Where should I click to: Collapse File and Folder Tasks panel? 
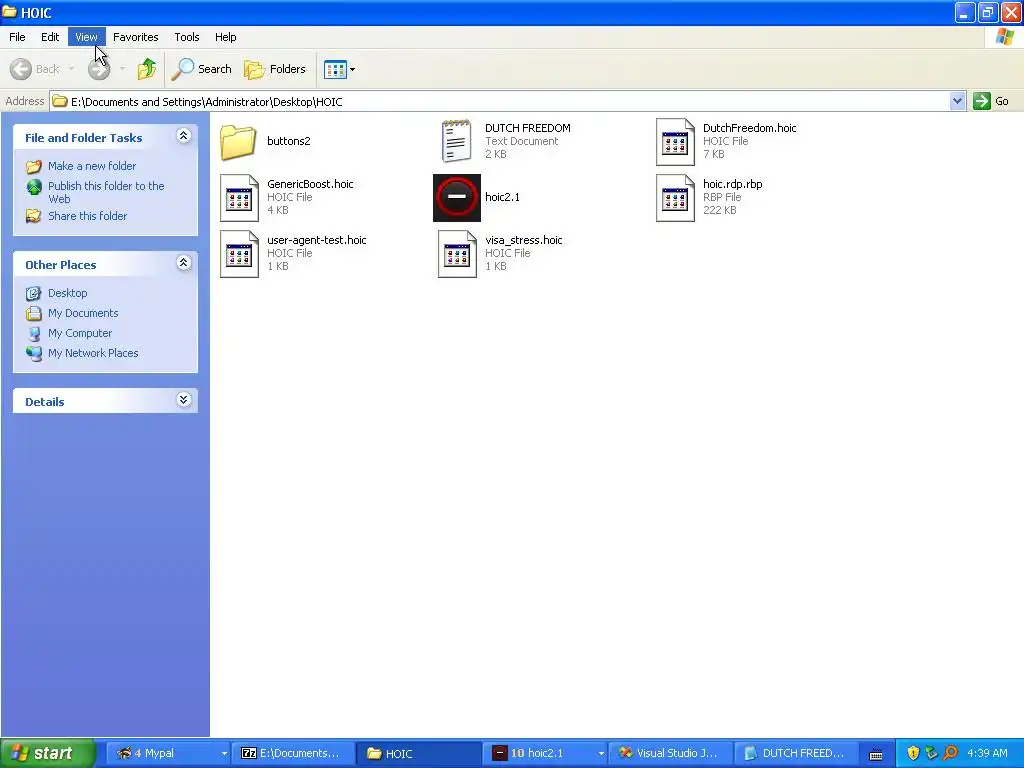coord(184,136)
